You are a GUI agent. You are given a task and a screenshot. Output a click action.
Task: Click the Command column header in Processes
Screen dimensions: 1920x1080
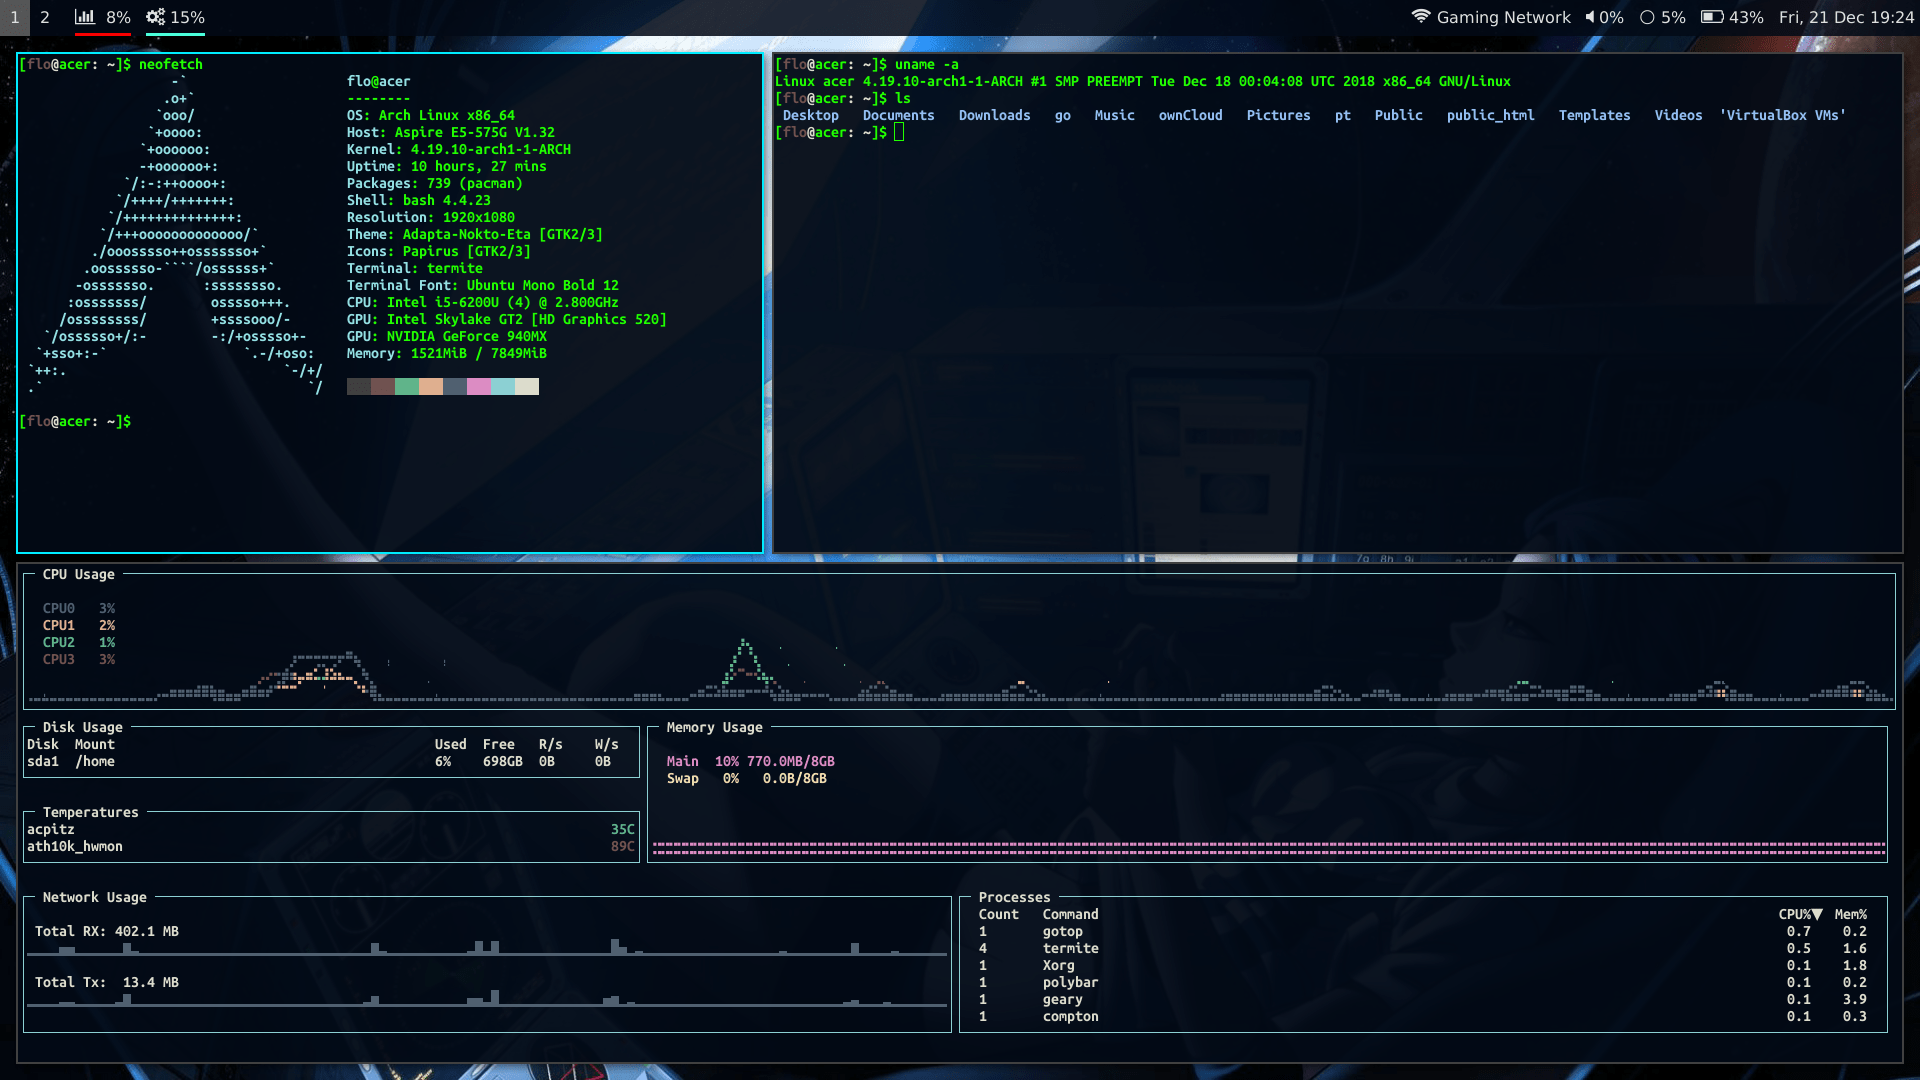1070,914
